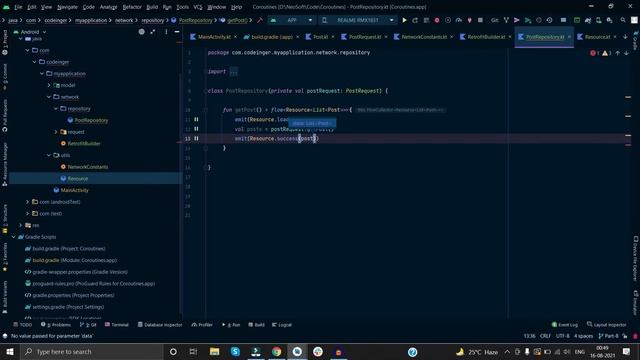This screenshot has height=360, width=640.
Task: Close the Post.kt tab
Action: (x=333, y=37)
